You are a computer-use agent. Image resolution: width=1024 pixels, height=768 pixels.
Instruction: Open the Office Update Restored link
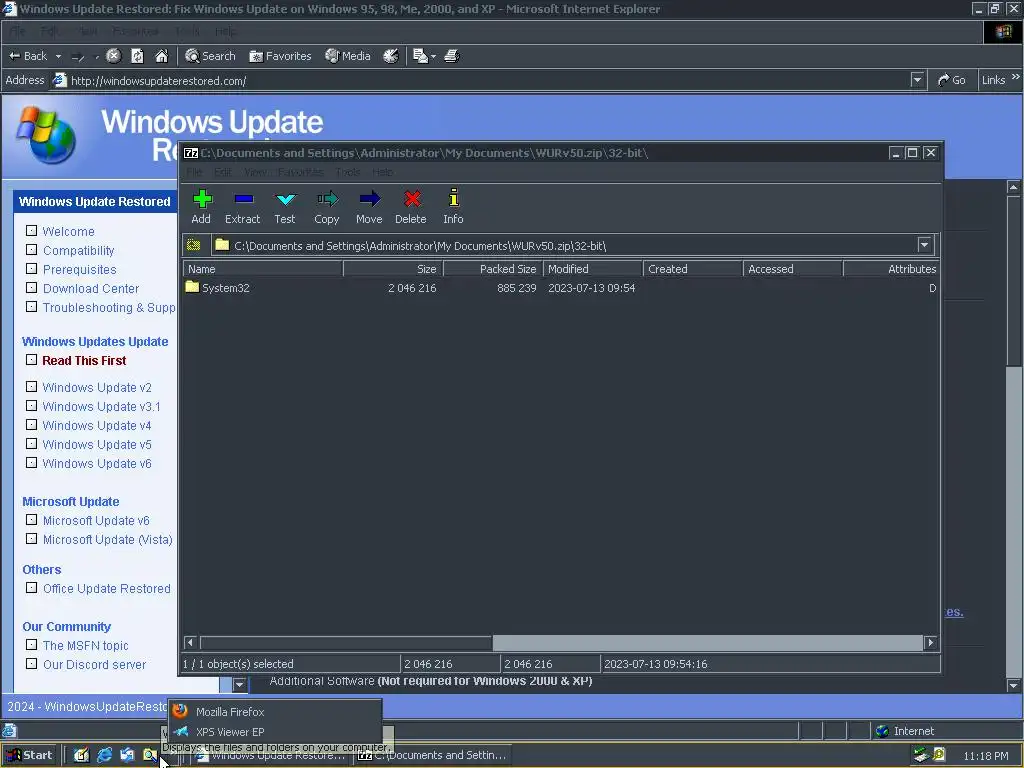[x=106, y=588]
